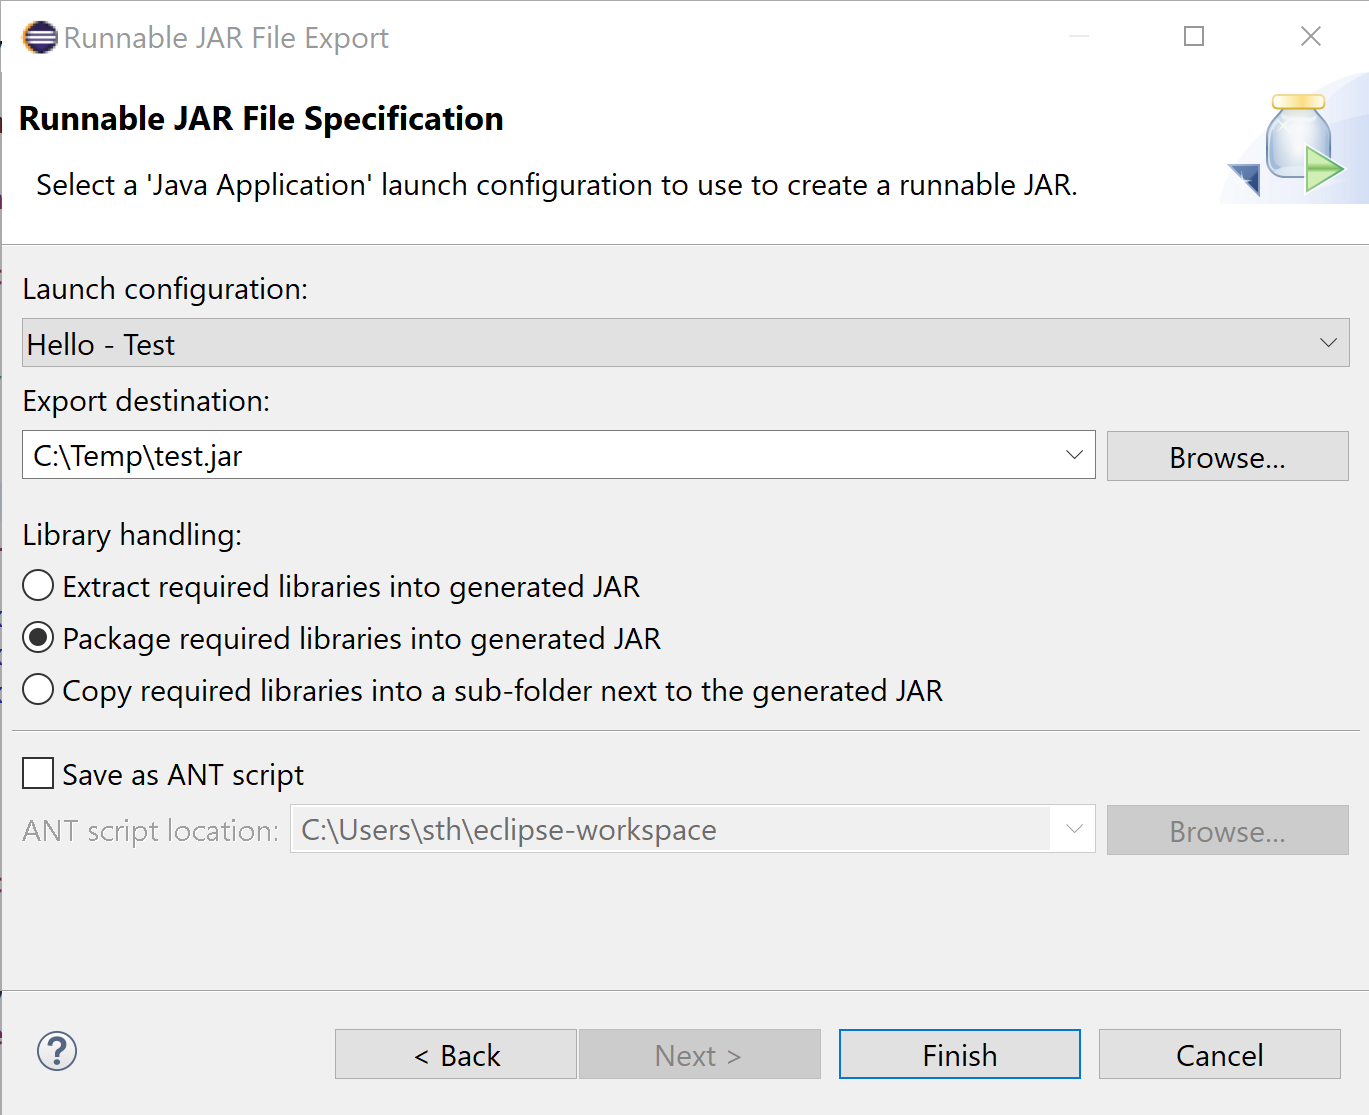Minimize the dialog window

click(1079, 36)
